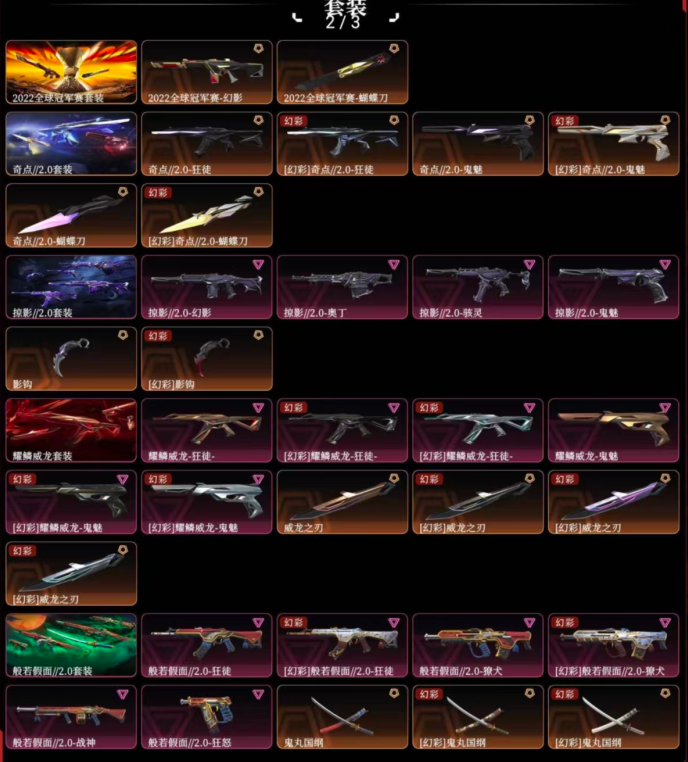The width and height of the screenshot is (688, 762).
Task: Select the 般若假面//2.0-战神 weapon skin
Action: [71, 717]
